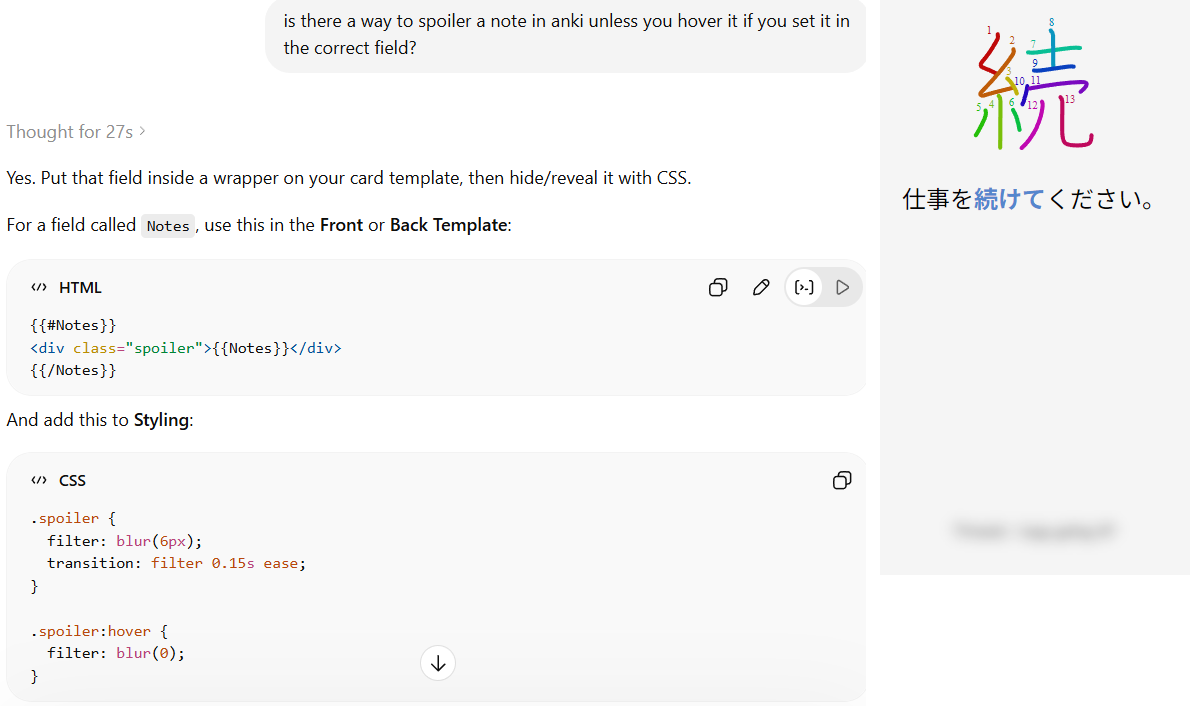Image resolution: width=1190 pixels, height=706 pixels.
Task: Copy the HTML code block
Action: [x=718, y=288]
